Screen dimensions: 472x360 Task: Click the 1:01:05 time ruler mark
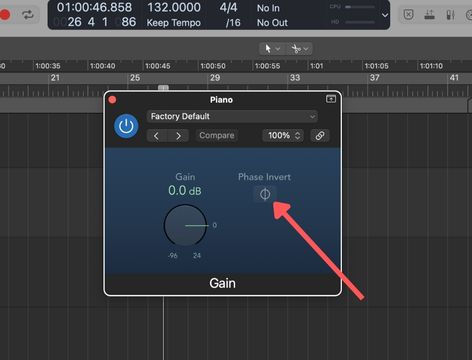377,66
